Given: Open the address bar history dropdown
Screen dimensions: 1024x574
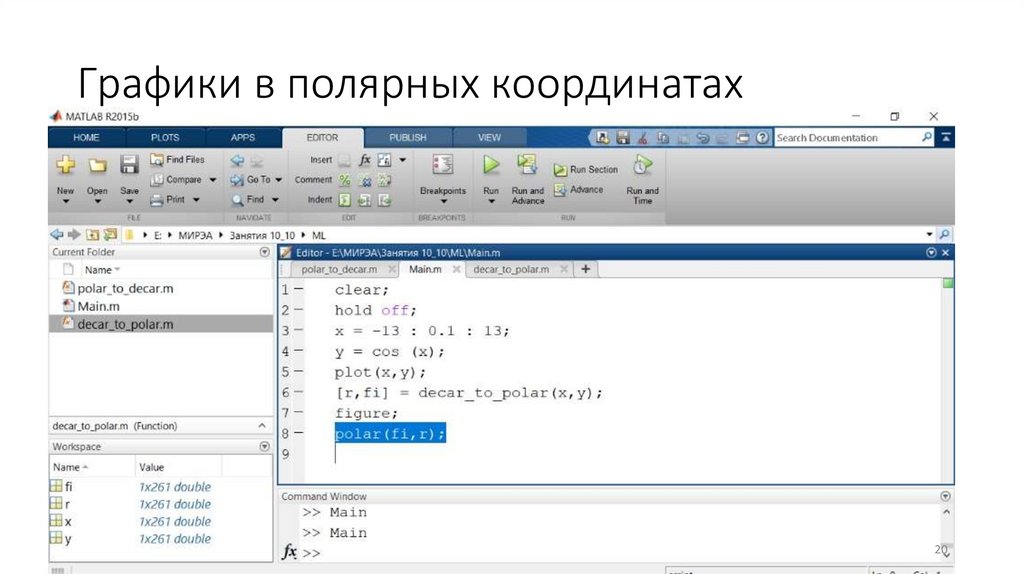Looking at the screenshot, I should click(x=929, y=234).
